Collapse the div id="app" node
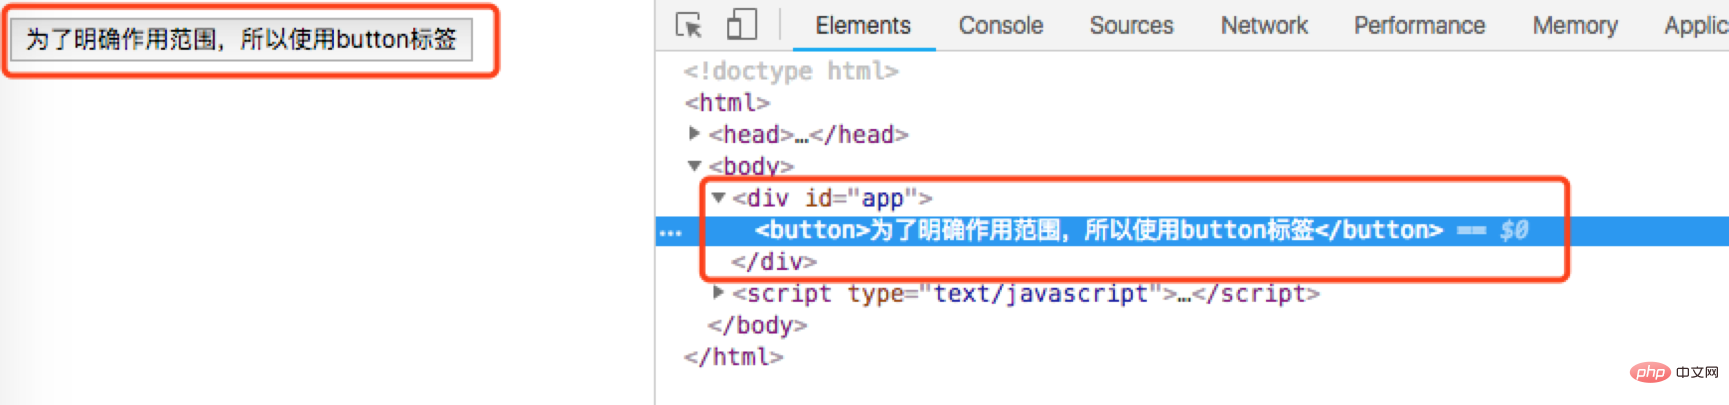The width and height of the screenshot is (1729, 405). click(718, 197)
